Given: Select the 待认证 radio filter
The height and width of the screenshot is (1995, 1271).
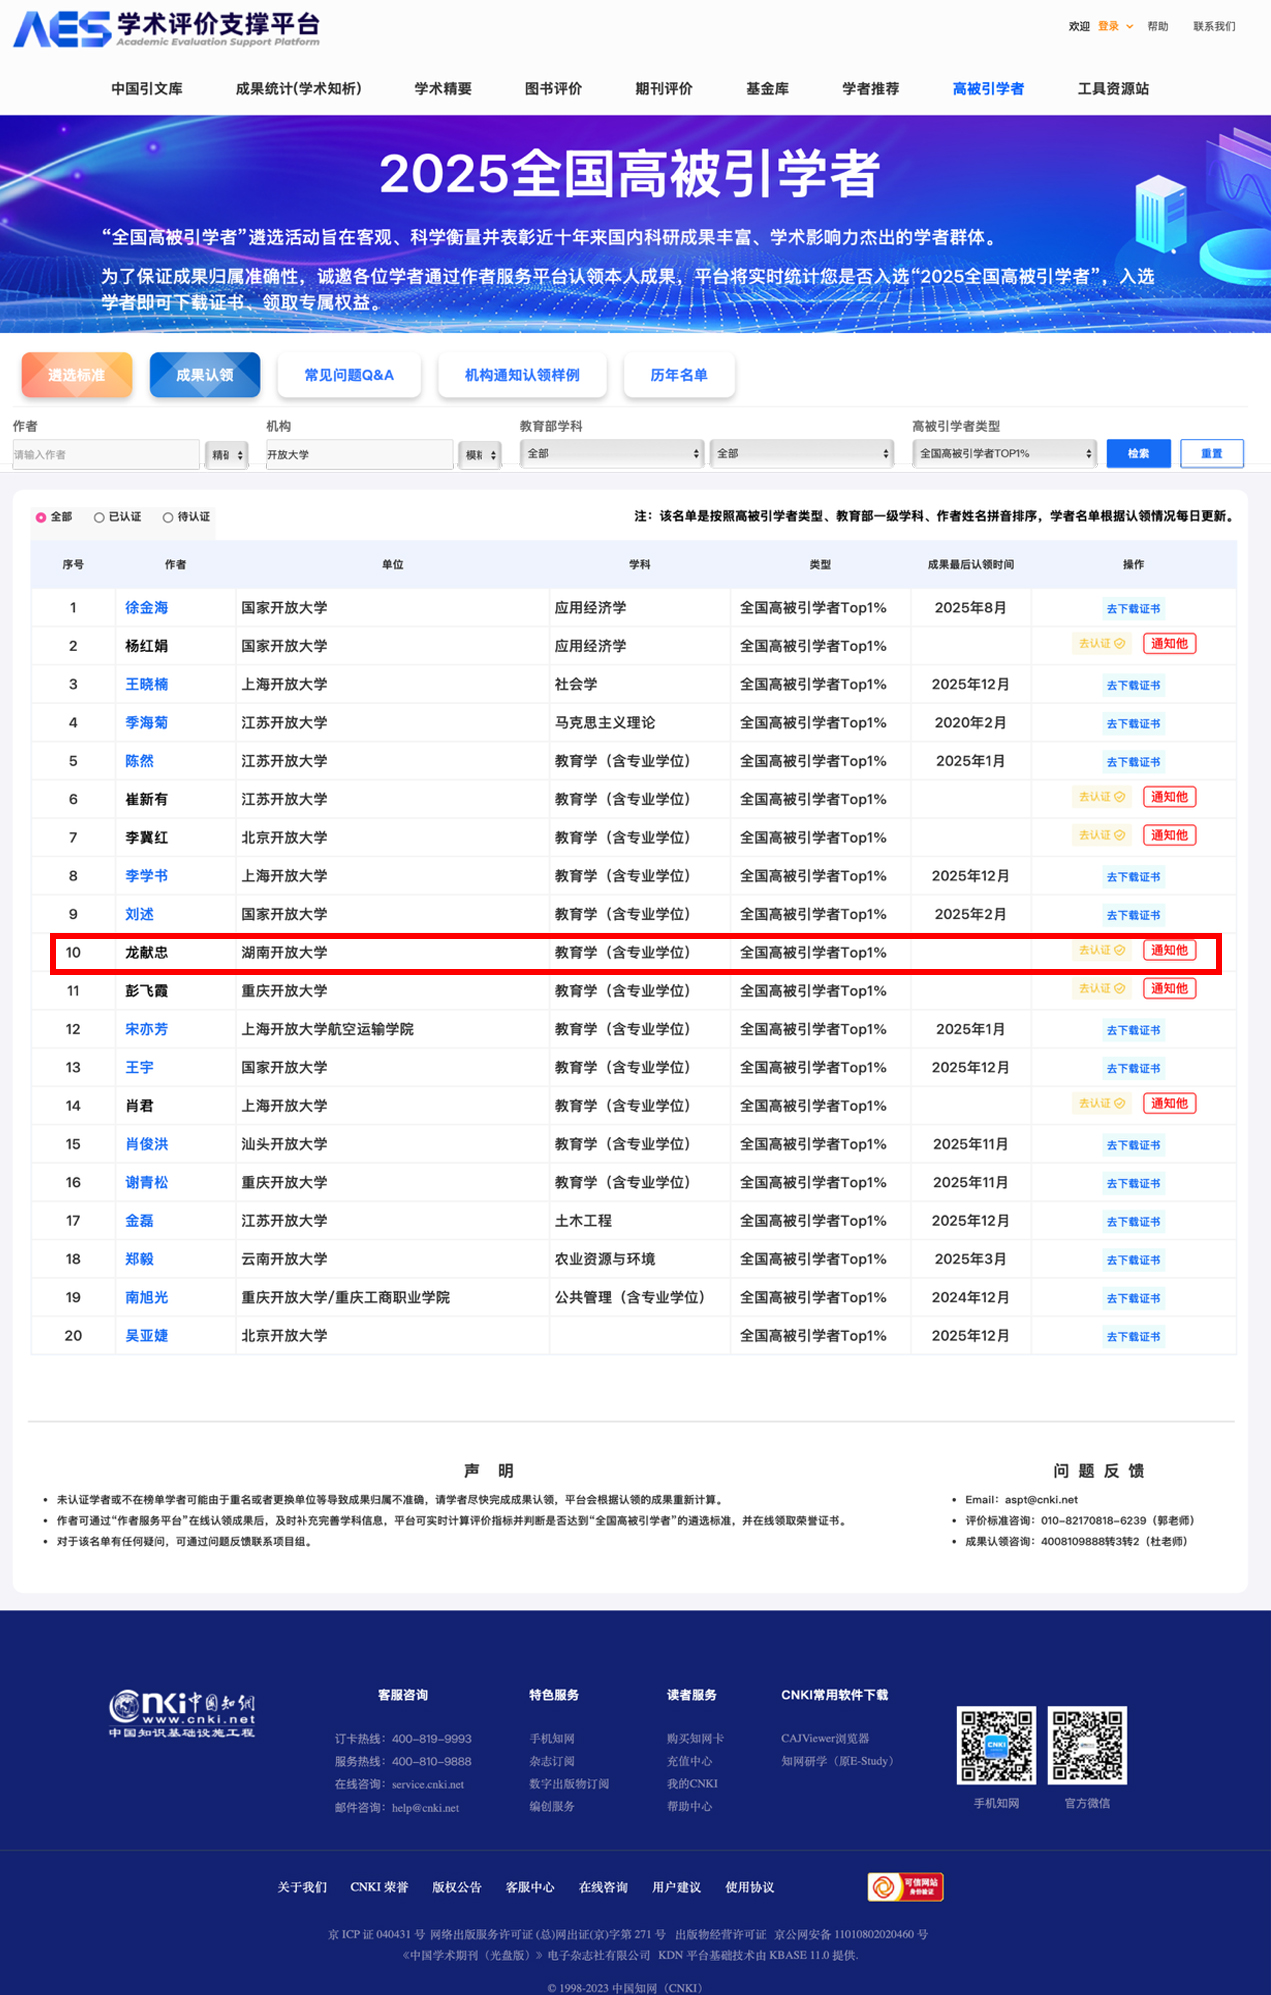Looking at the screenshot, I should pyautogui.click(x=168, y=517).
